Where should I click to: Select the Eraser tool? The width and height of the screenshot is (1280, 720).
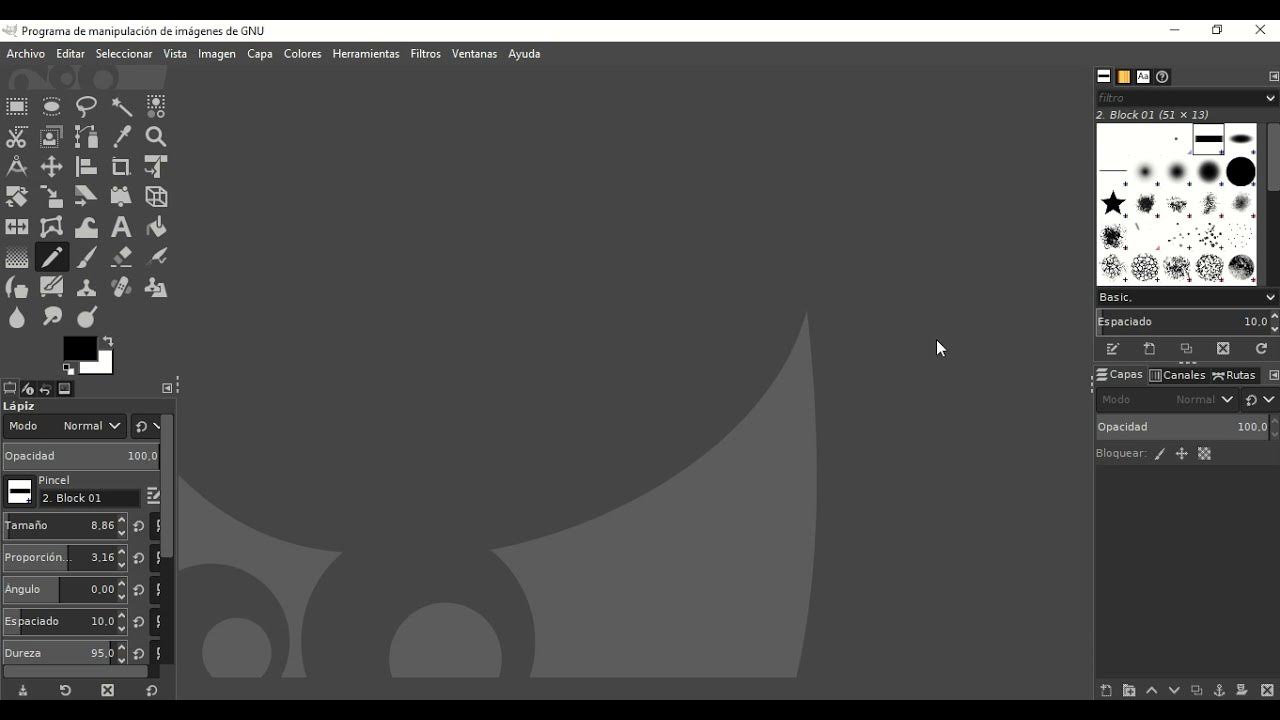(x=121, y=257)
